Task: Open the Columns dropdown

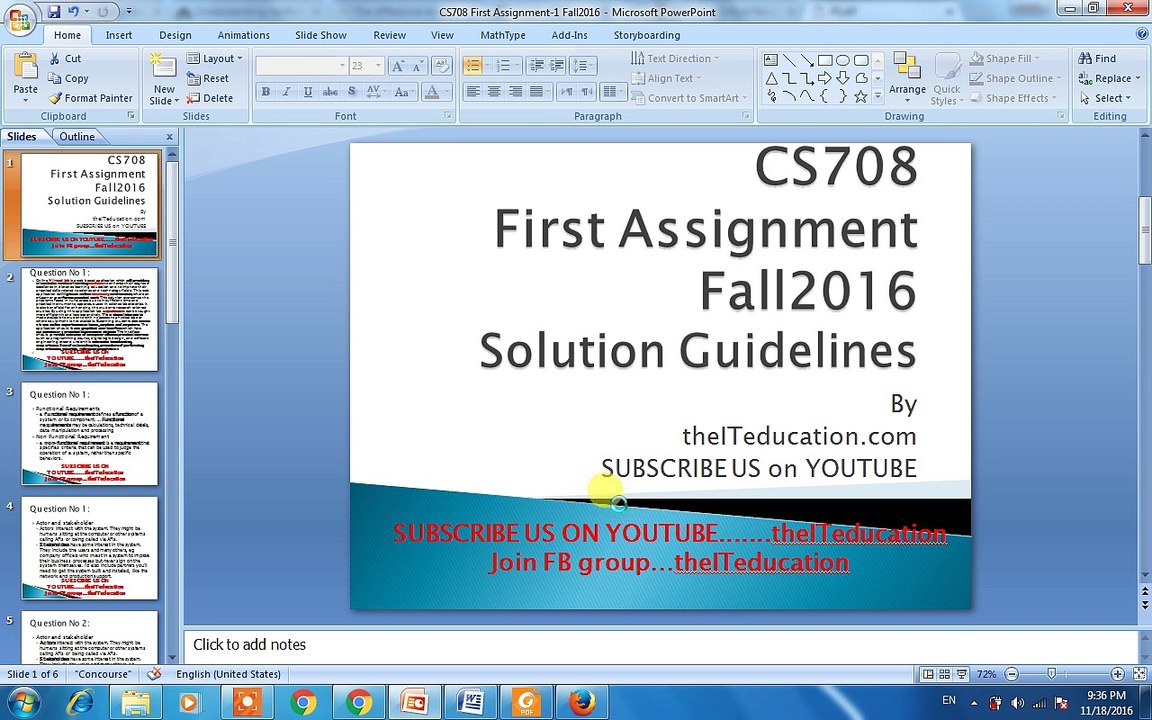Action: tap(611, 92)
